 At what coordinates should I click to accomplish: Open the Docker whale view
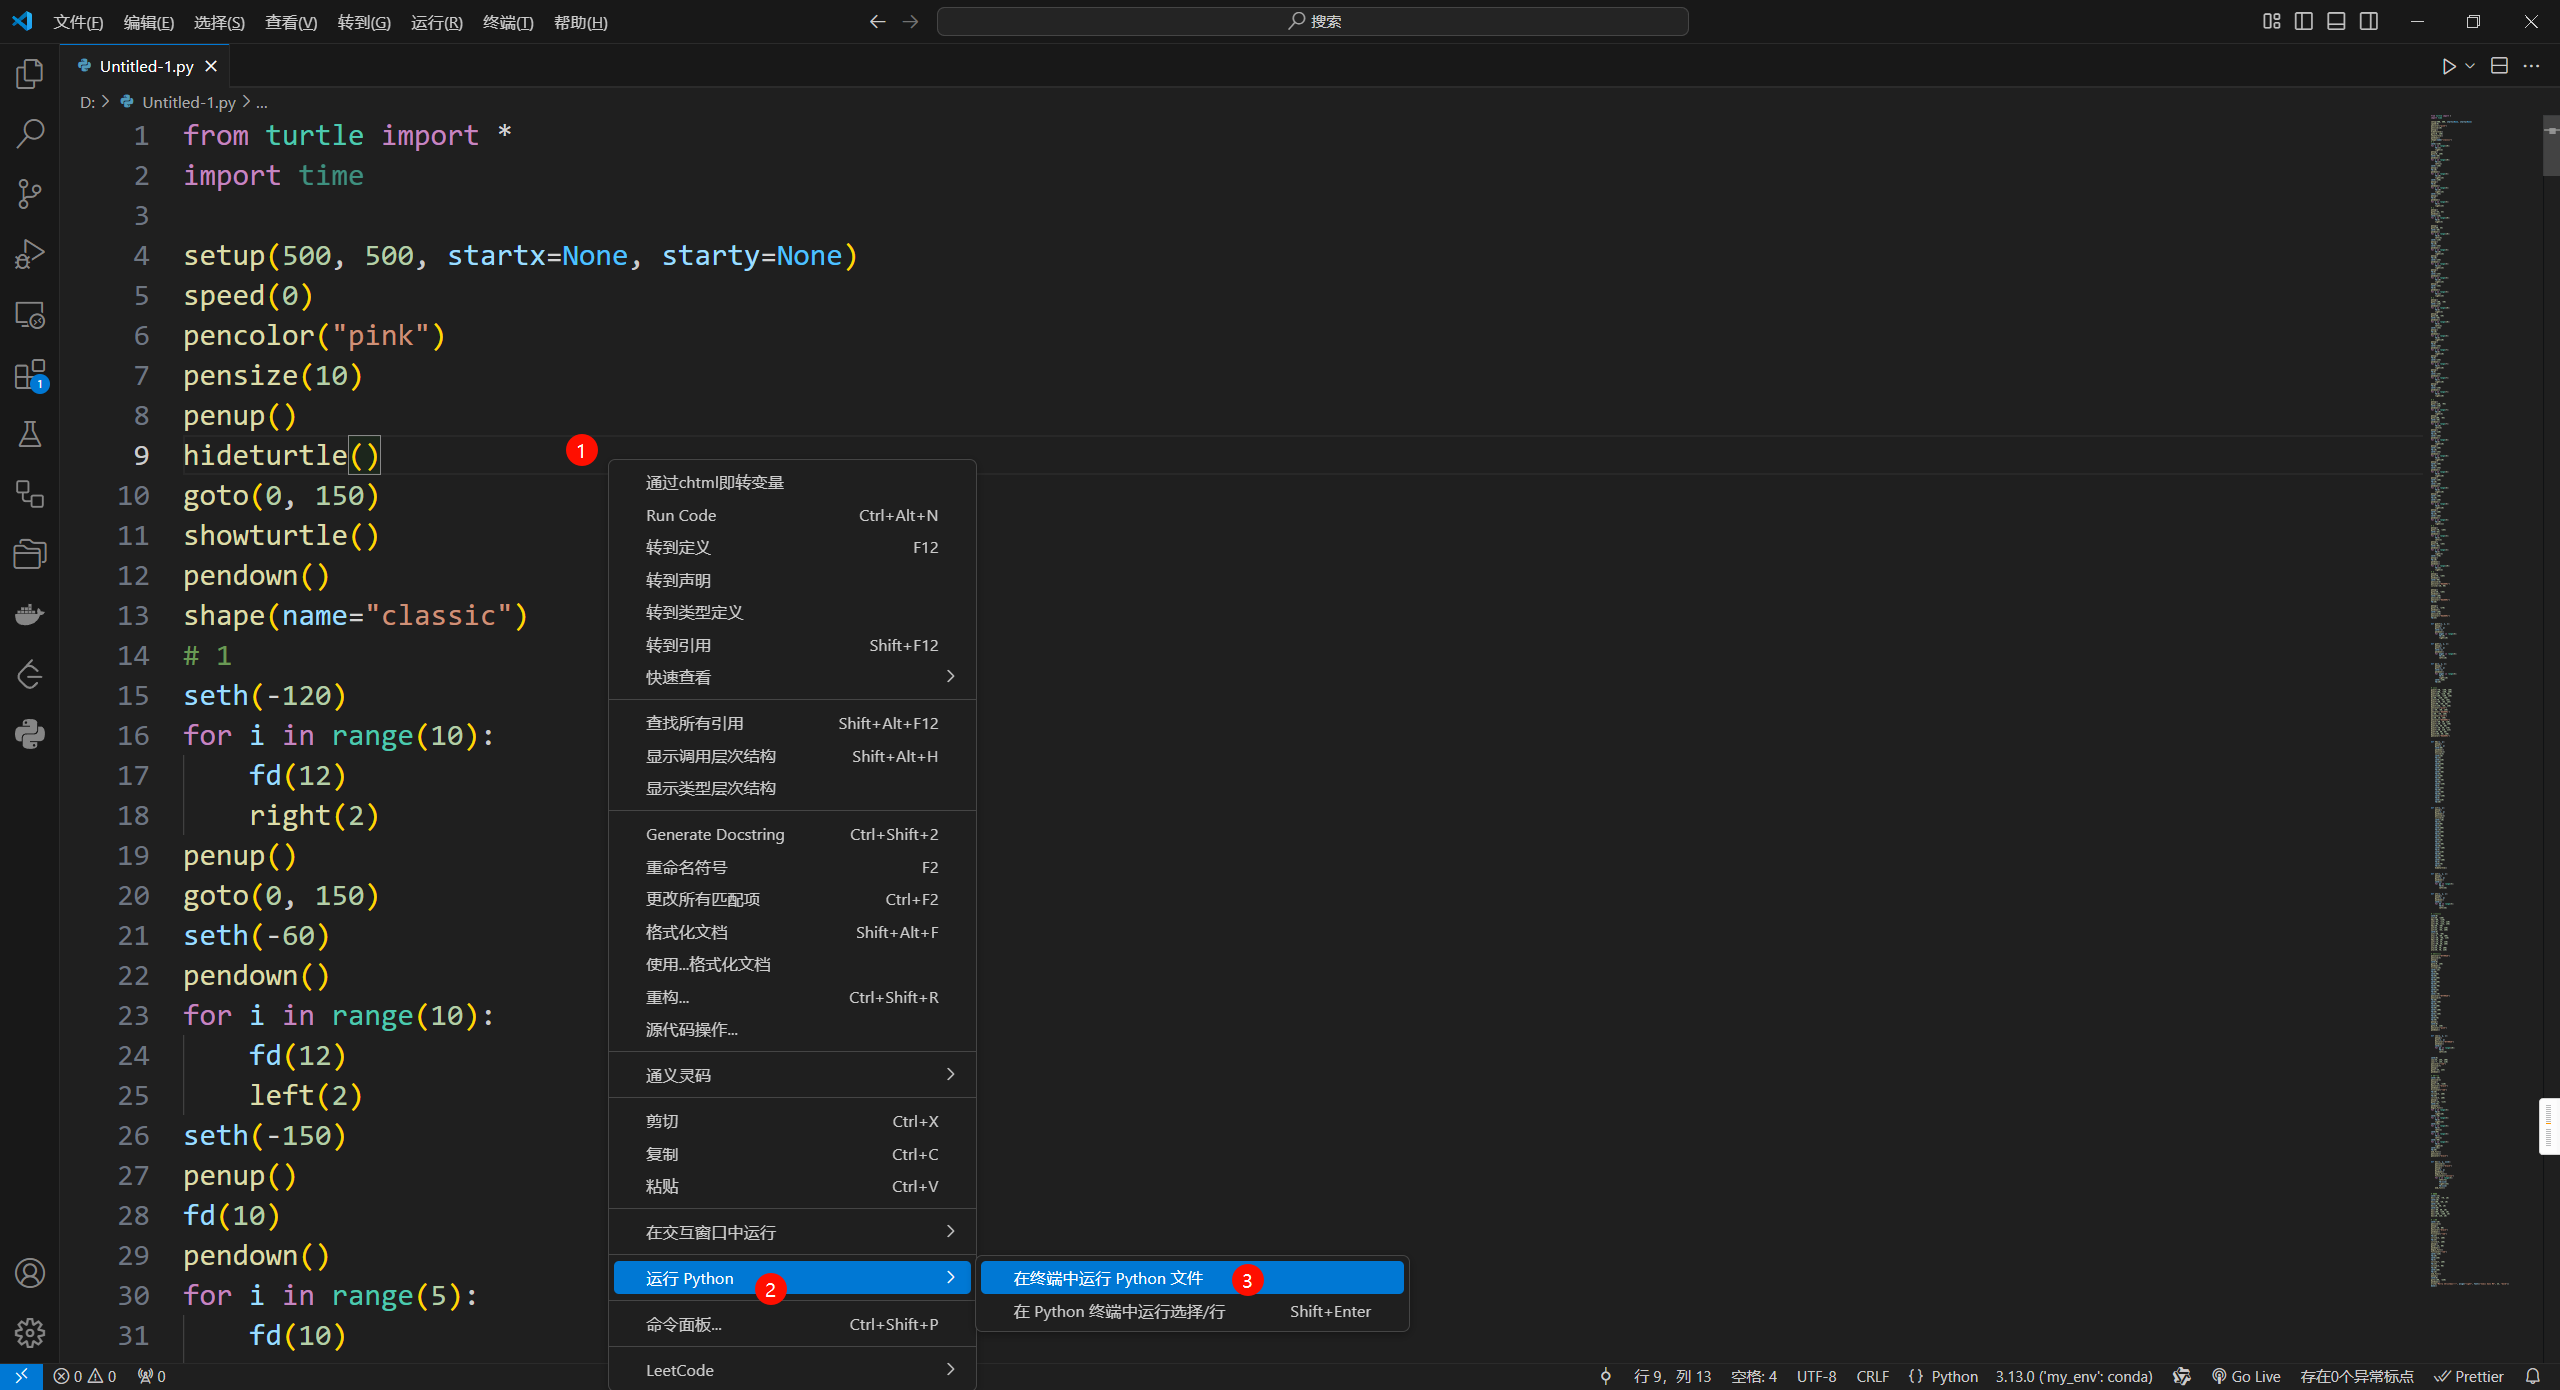[30, 614]
